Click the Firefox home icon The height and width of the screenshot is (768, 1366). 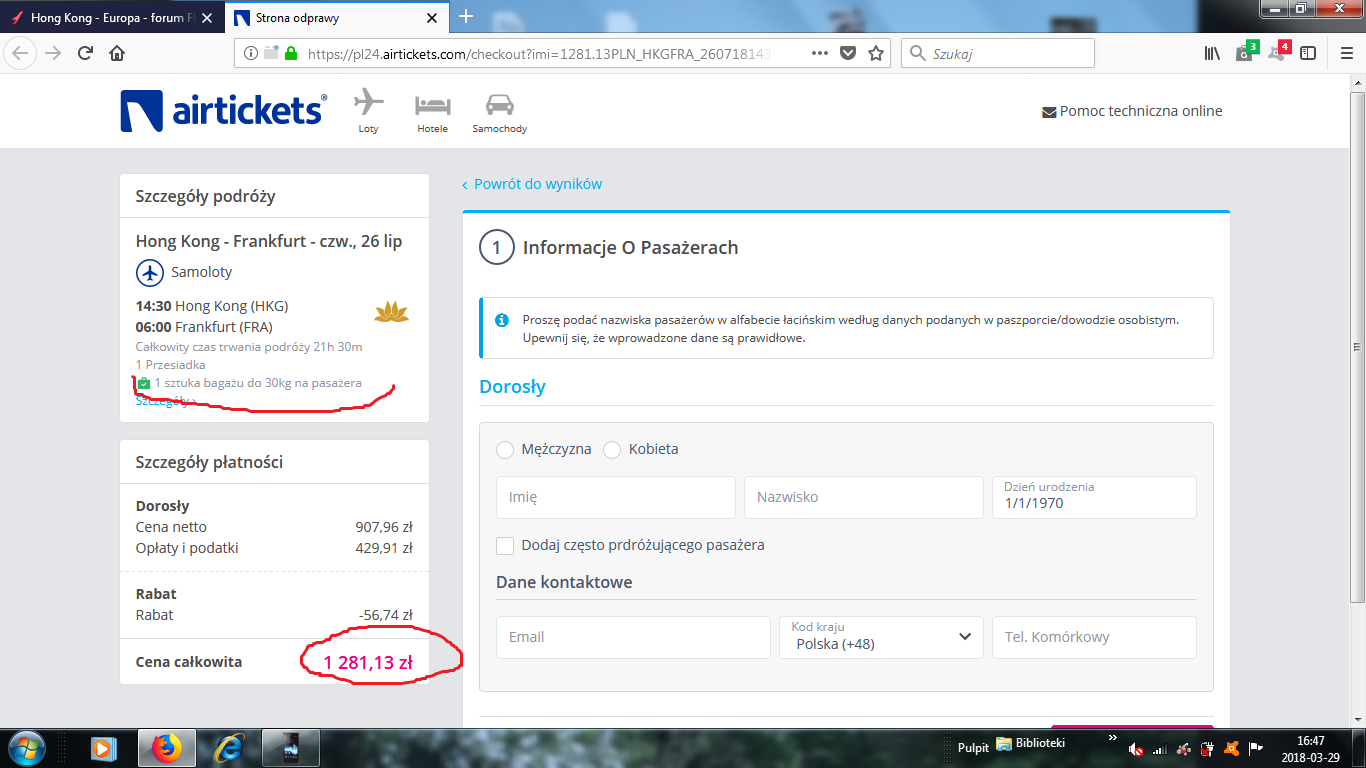coord(117,54)
